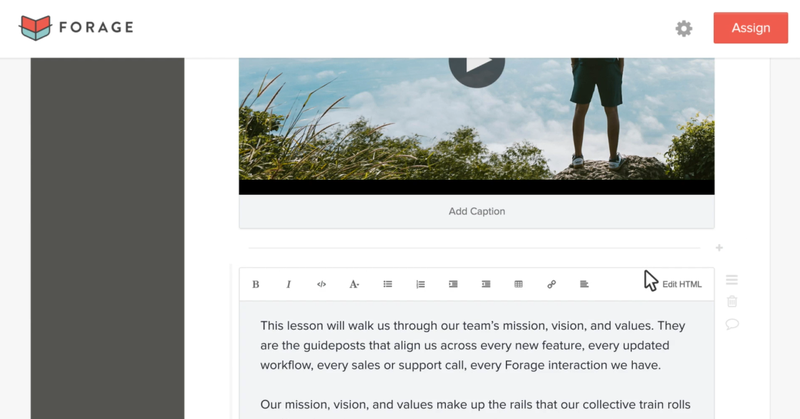Add a comment using speech bubble icon
This screenshot has width=800, height=419.
pyautogui.click(x=732, y=324)
